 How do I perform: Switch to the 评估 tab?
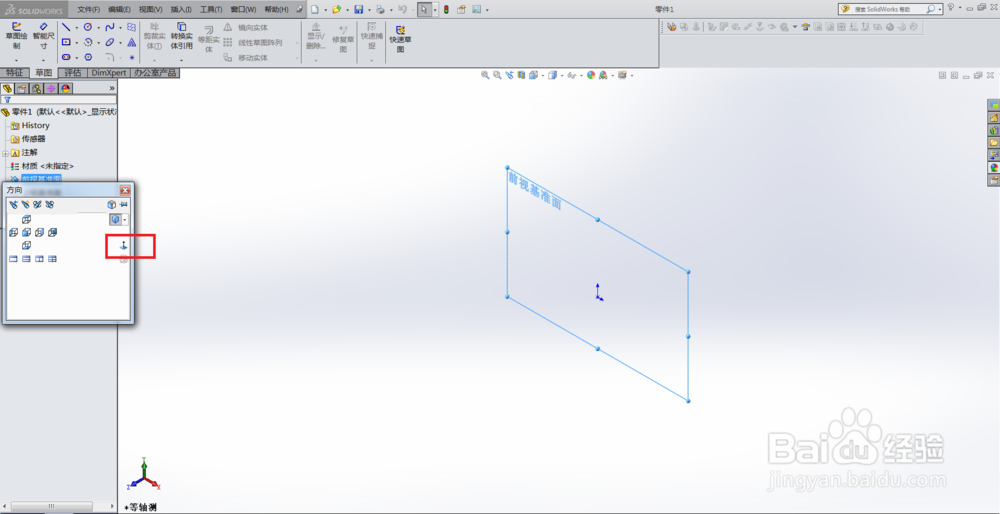coord(73,73)
